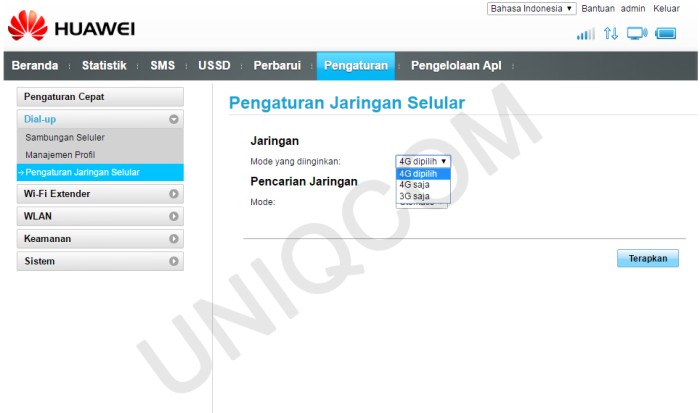Check the signal strength bars icon

pyautogui.click(x=586, y=34)
